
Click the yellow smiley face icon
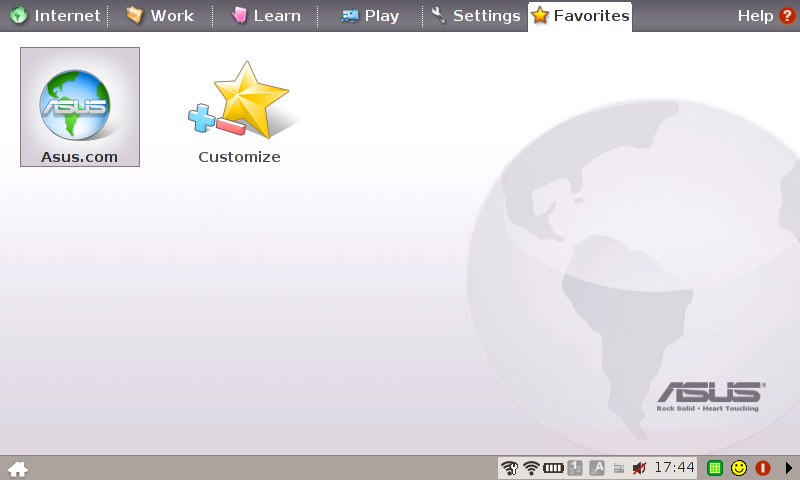739,468
